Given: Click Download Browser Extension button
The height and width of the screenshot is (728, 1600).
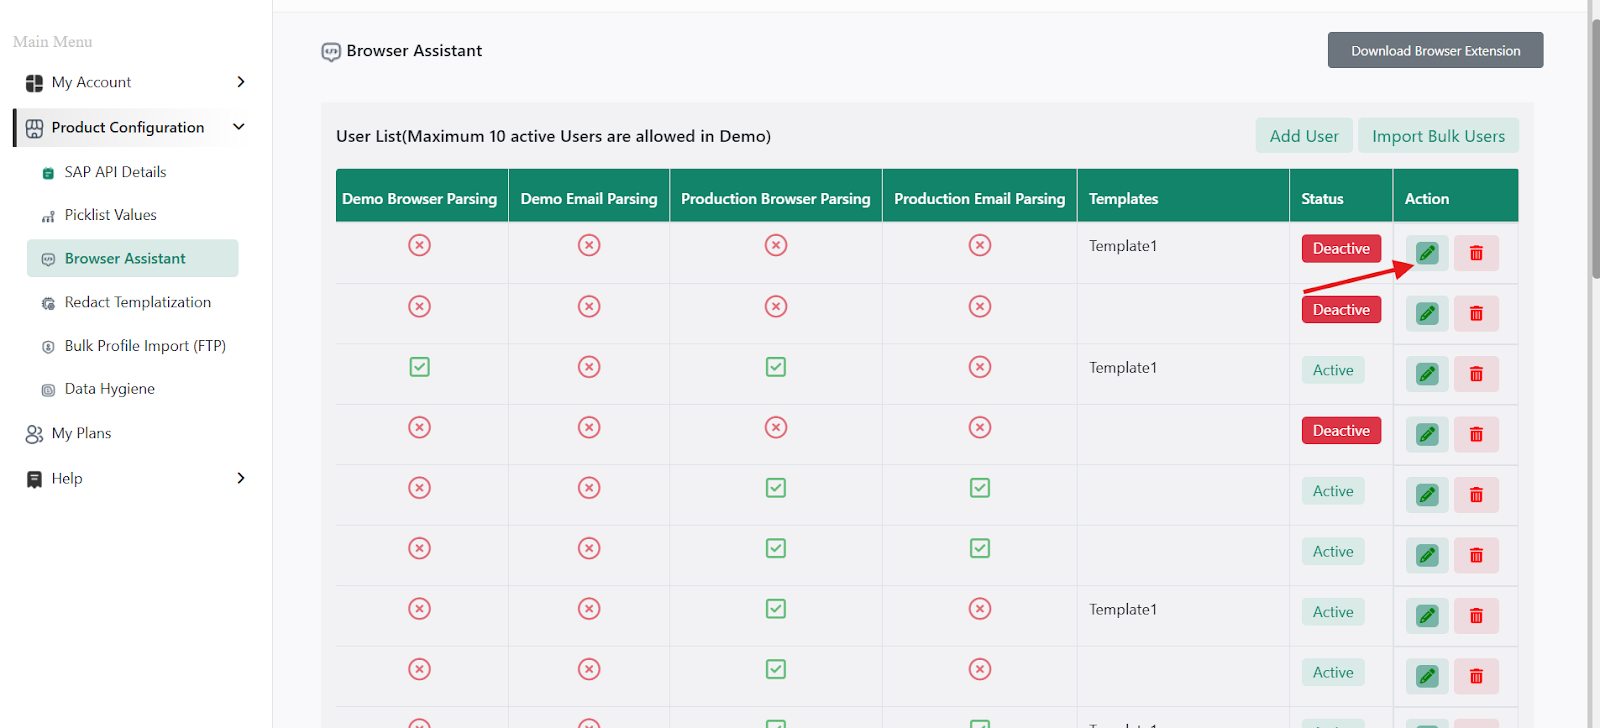Looking at the screenshot, I should [x=1435, y=51].
